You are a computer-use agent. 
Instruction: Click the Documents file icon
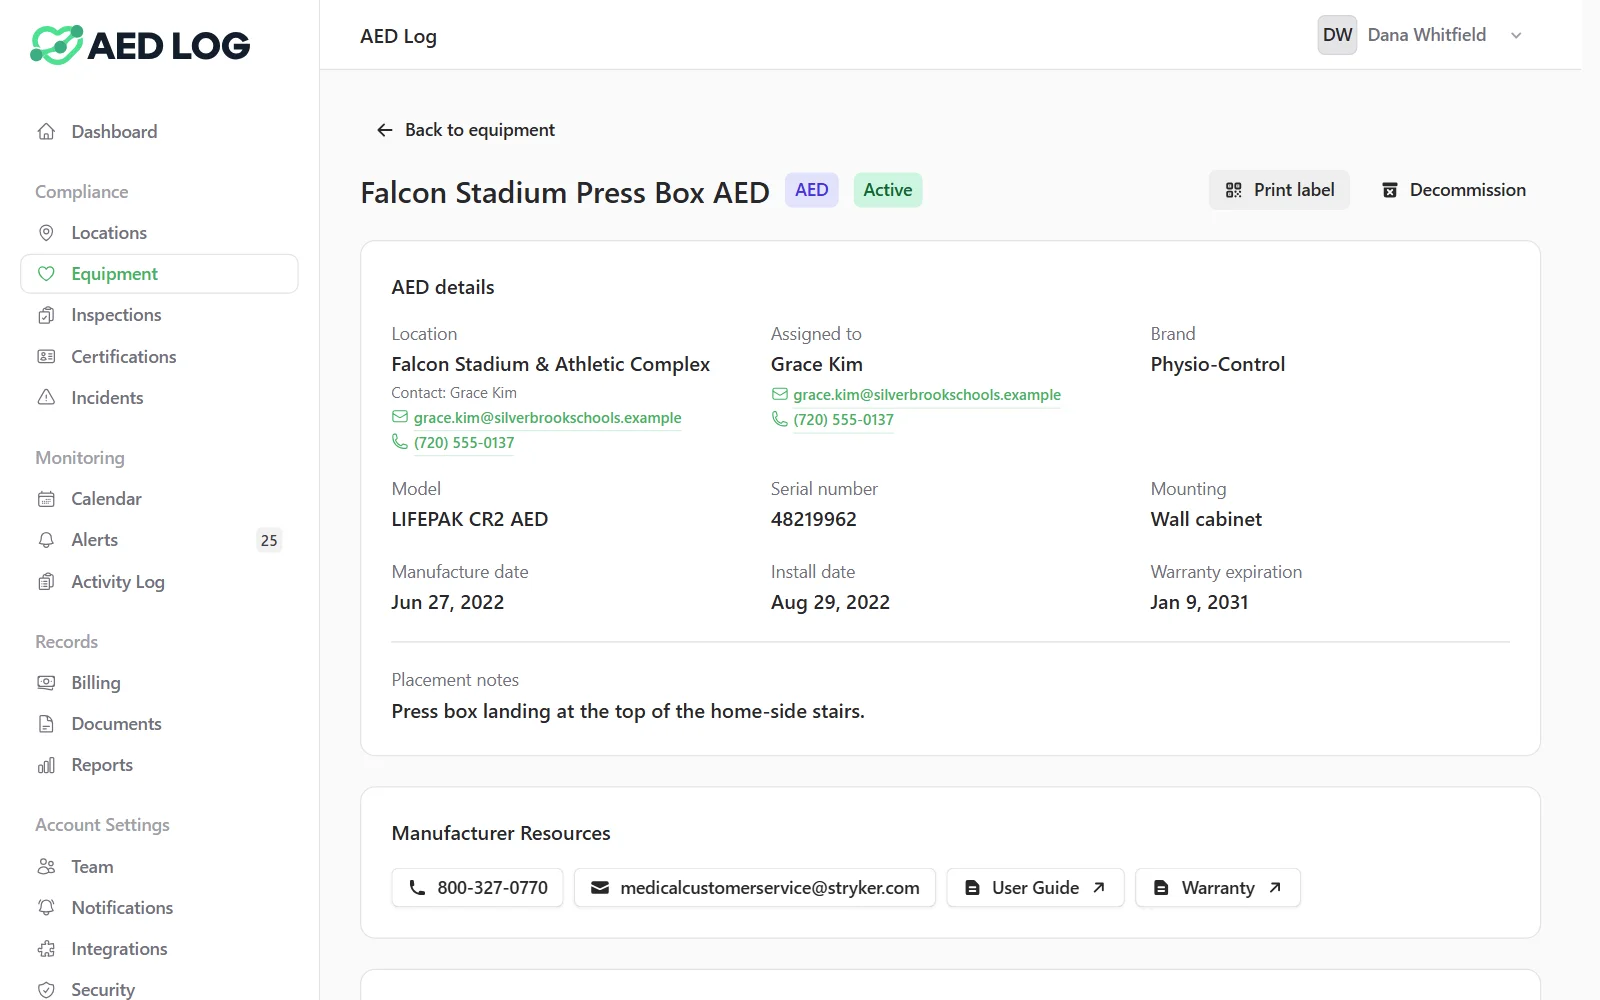[46, 724]
